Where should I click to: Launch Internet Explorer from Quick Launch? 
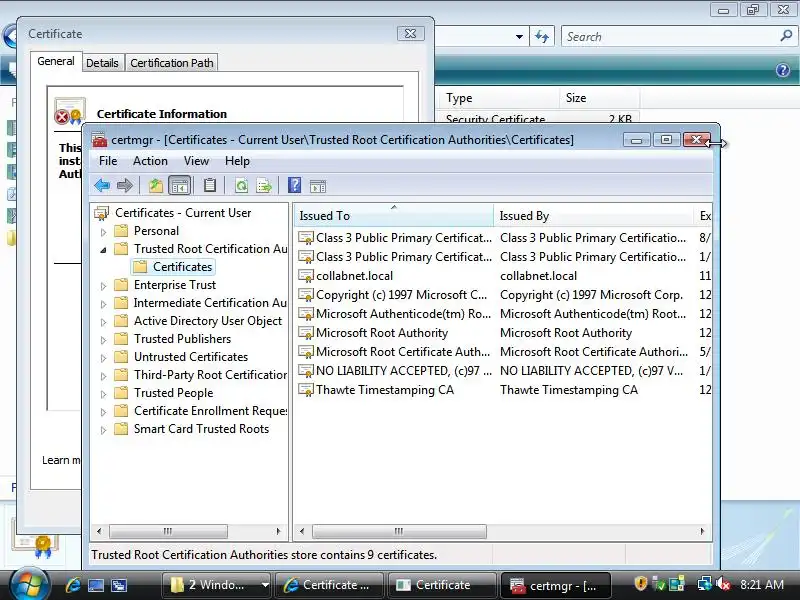(73, 585)
